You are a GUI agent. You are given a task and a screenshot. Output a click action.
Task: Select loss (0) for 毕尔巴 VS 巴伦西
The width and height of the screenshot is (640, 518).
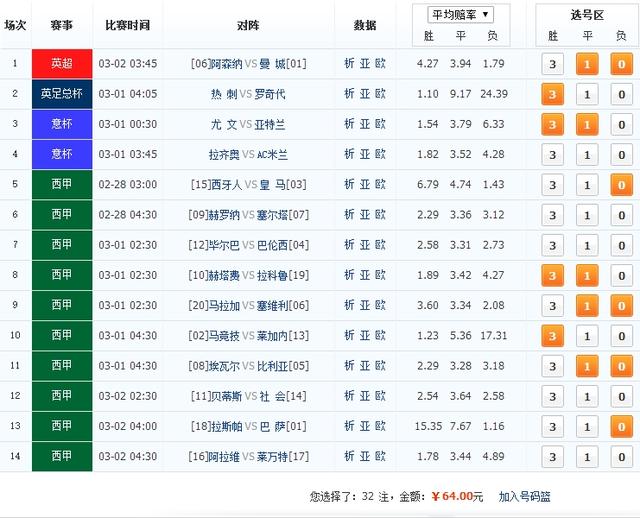(x=621, y=245)
